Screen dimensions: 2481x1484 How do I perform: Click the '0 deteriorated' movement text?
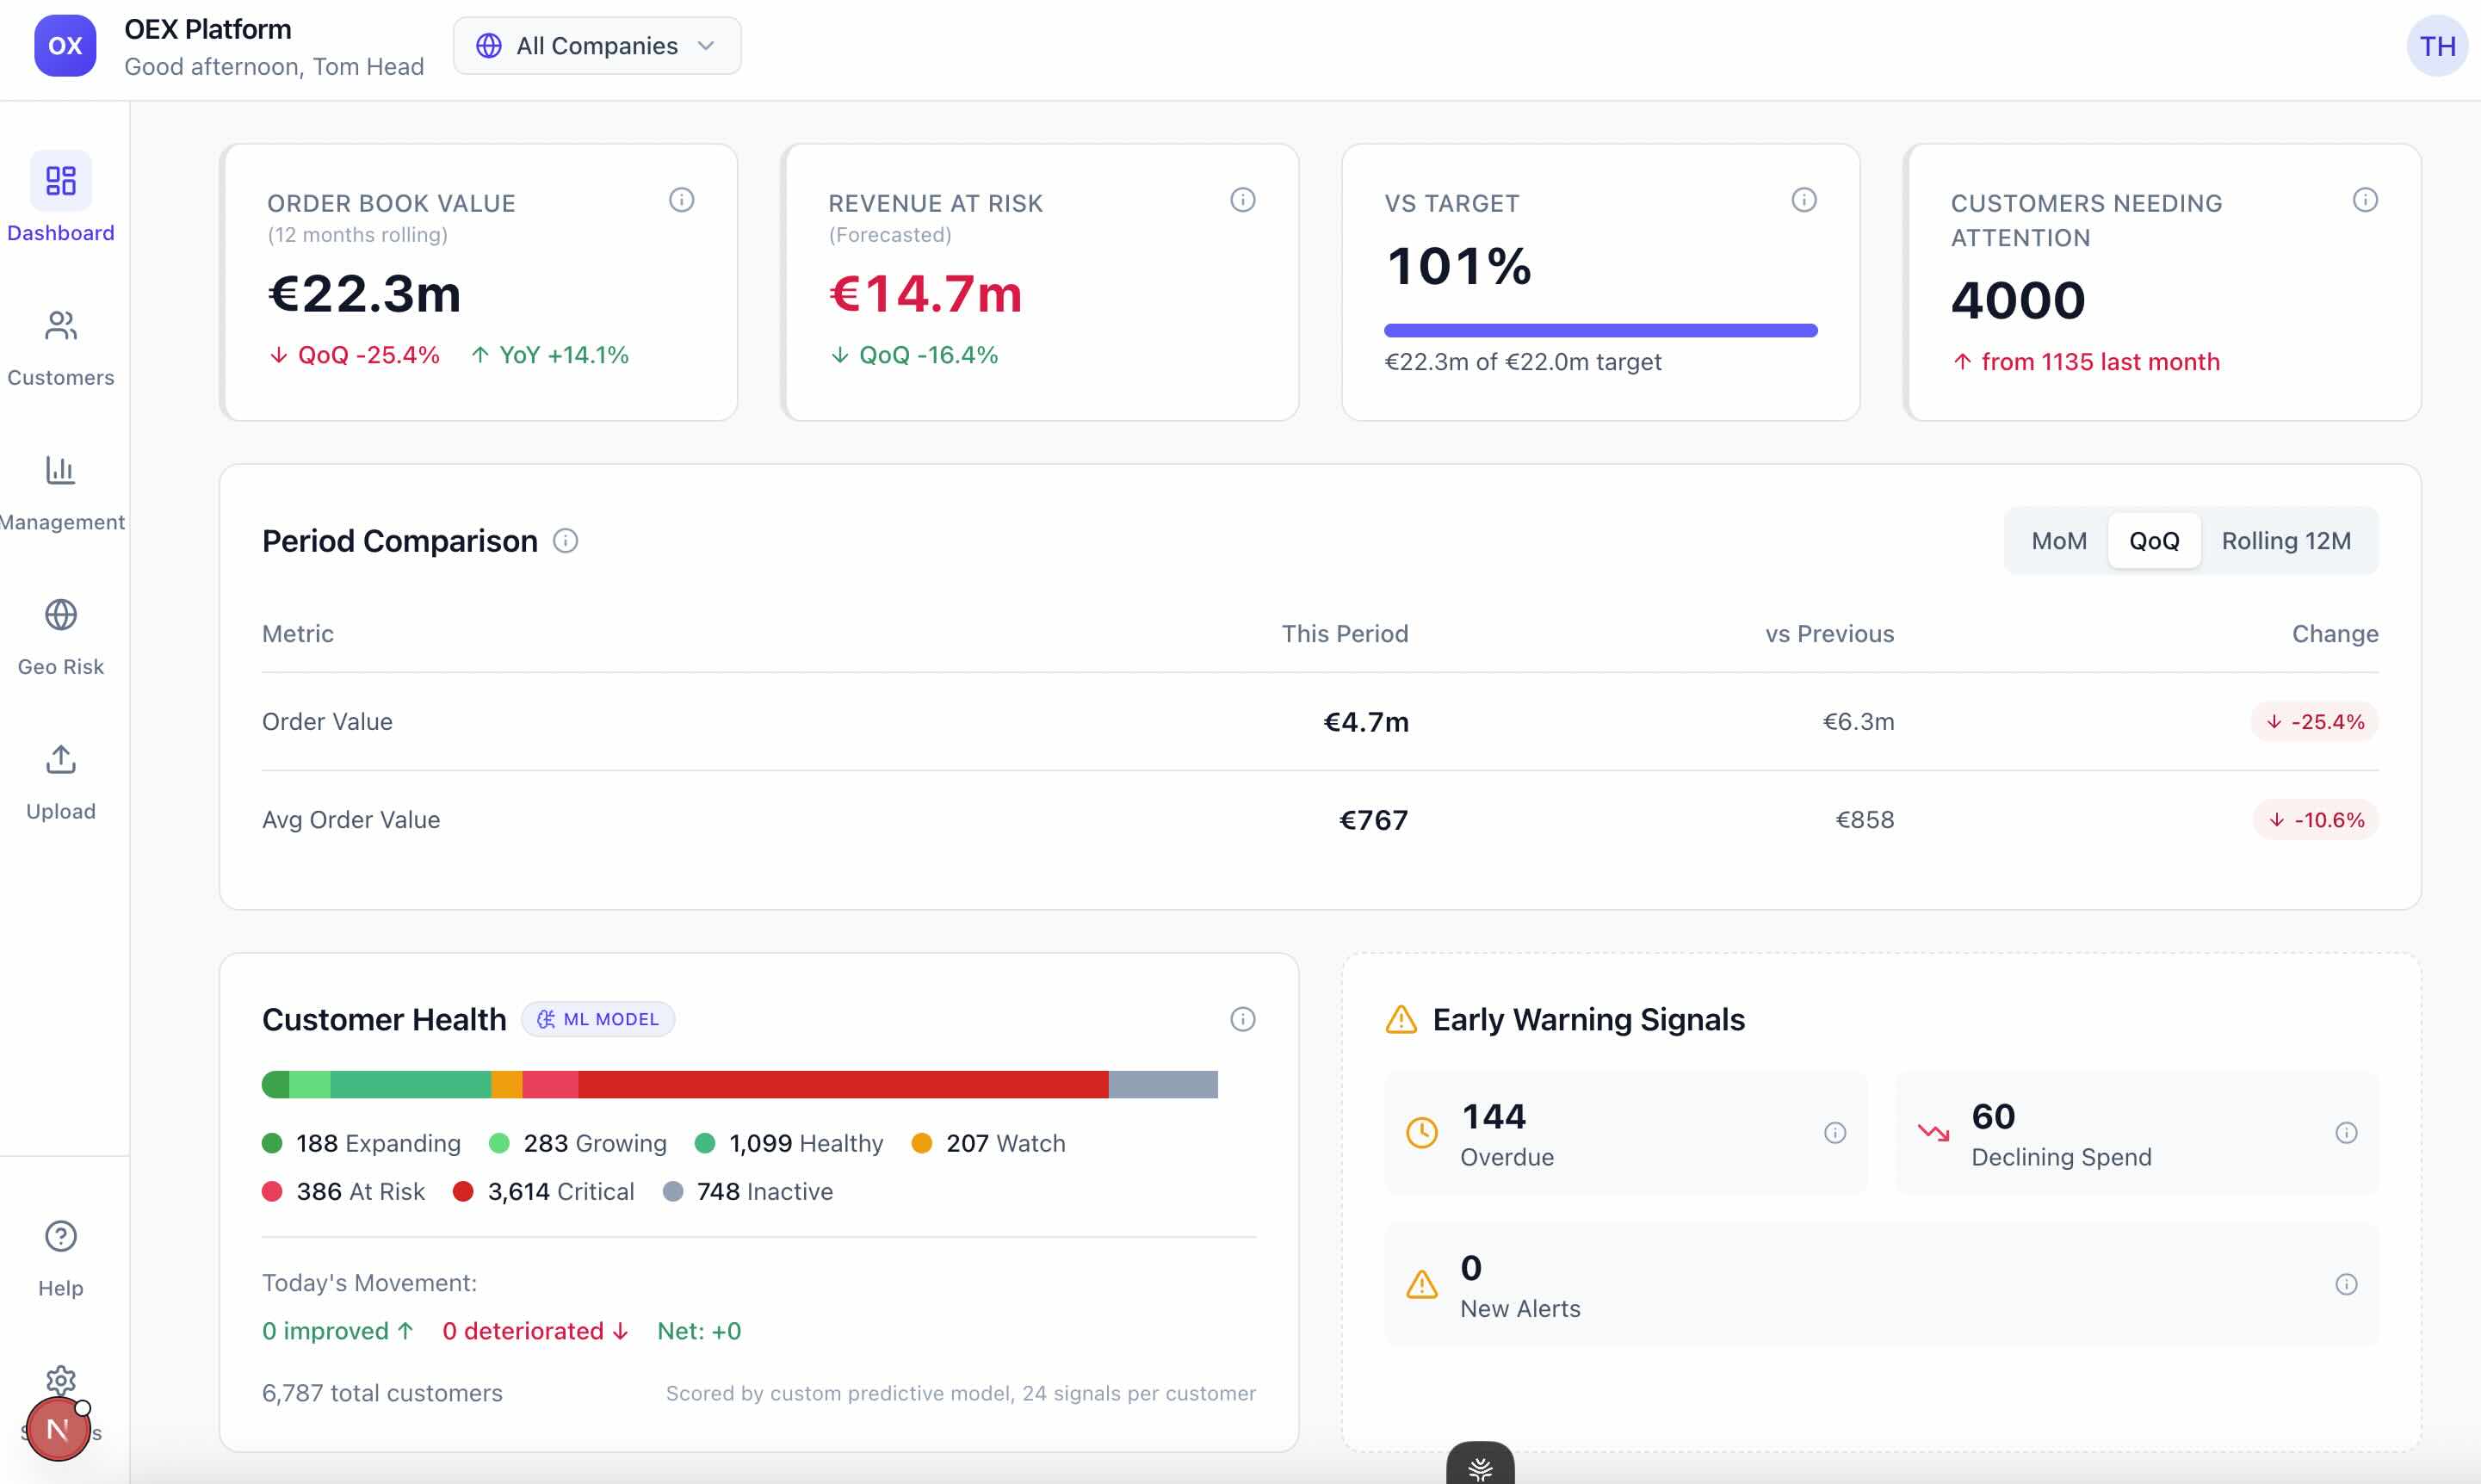536,1331
